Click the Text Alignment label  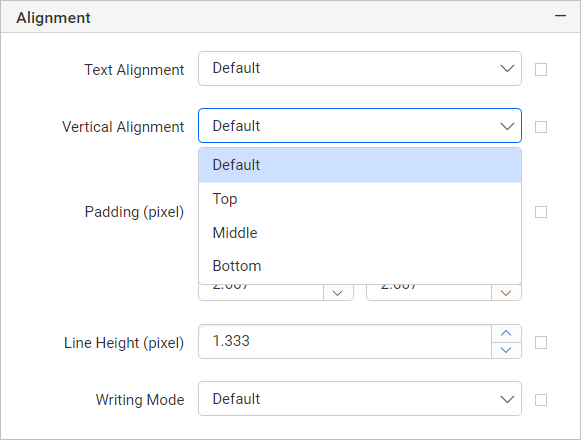[134, 70]
